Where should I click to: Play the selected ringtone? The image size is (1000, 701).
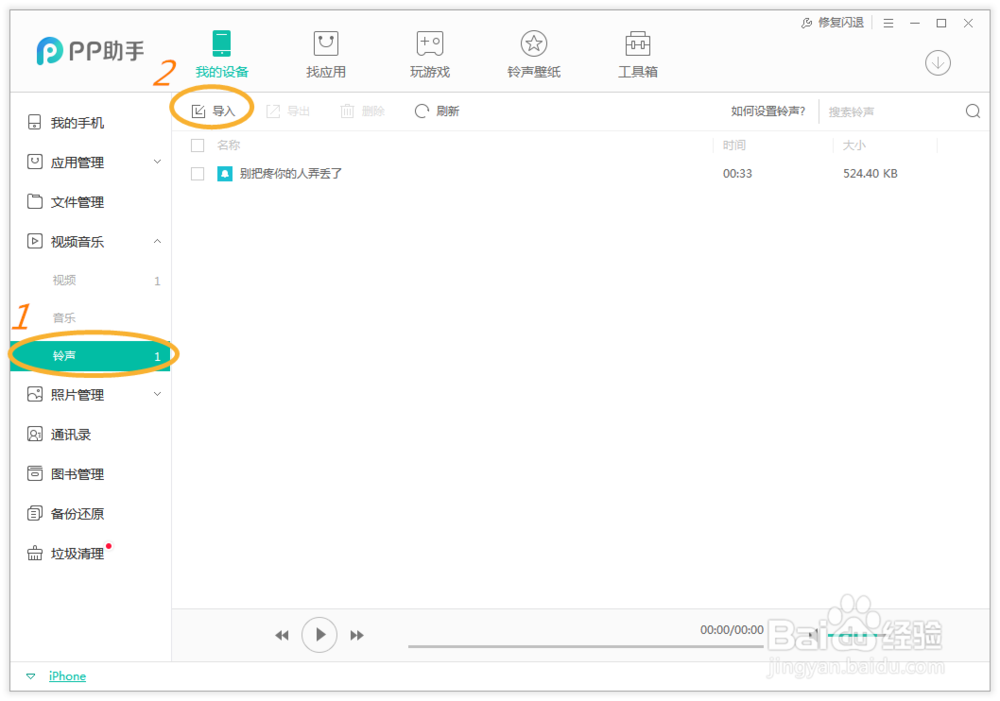(x=320, y=635)
